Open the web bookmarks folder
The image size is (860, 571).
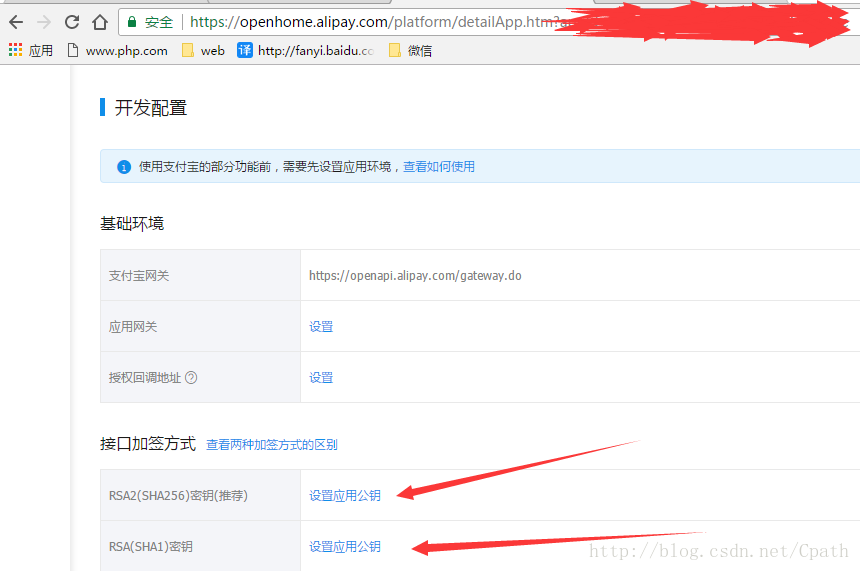pos(203,50)
